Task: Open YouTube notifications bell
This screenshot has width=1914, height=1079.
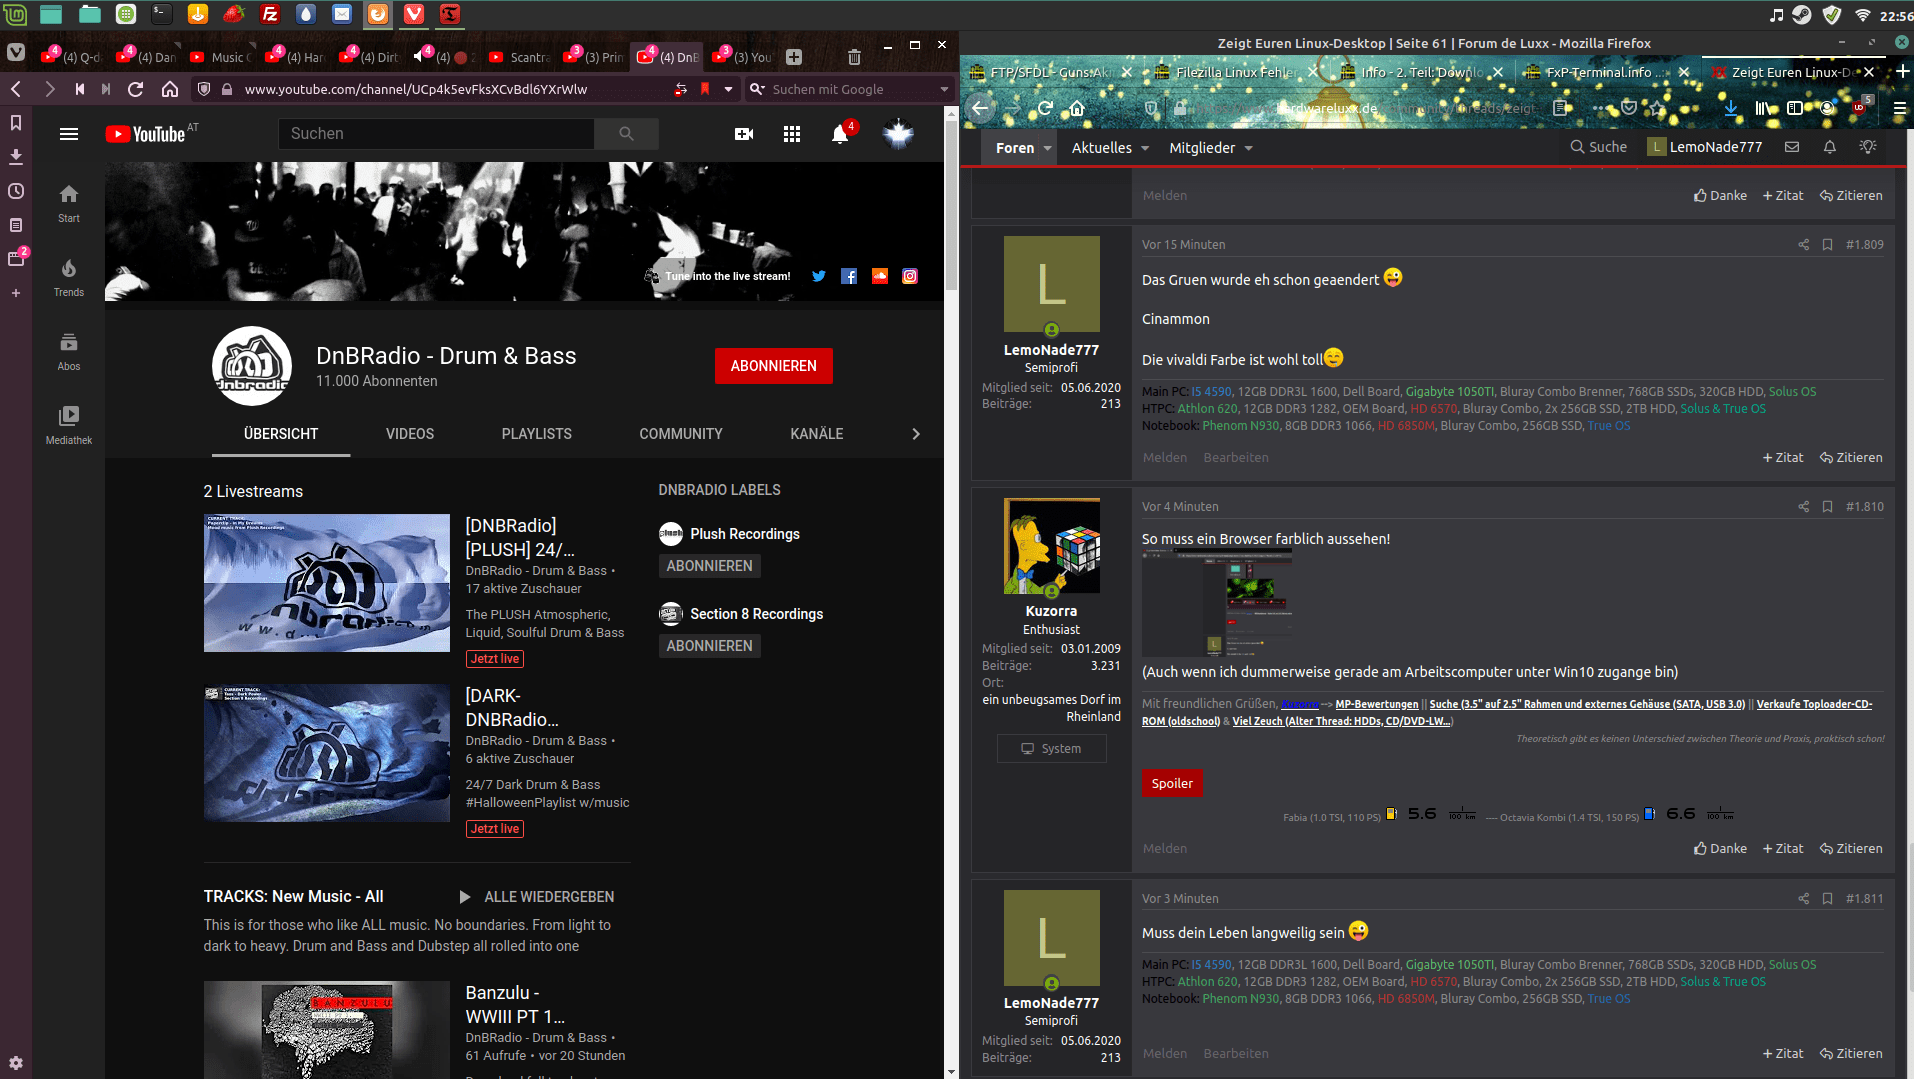Action: 840,134
